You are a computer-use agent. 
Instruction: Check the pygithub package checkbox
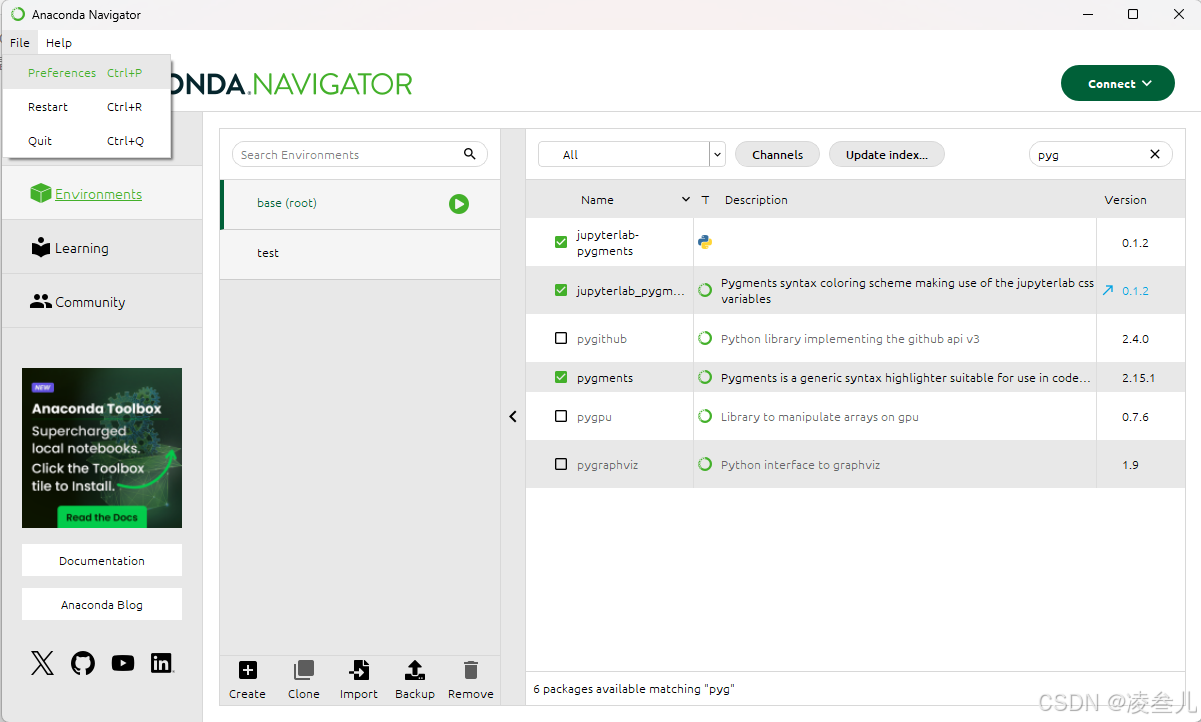(x=561, y=339)
